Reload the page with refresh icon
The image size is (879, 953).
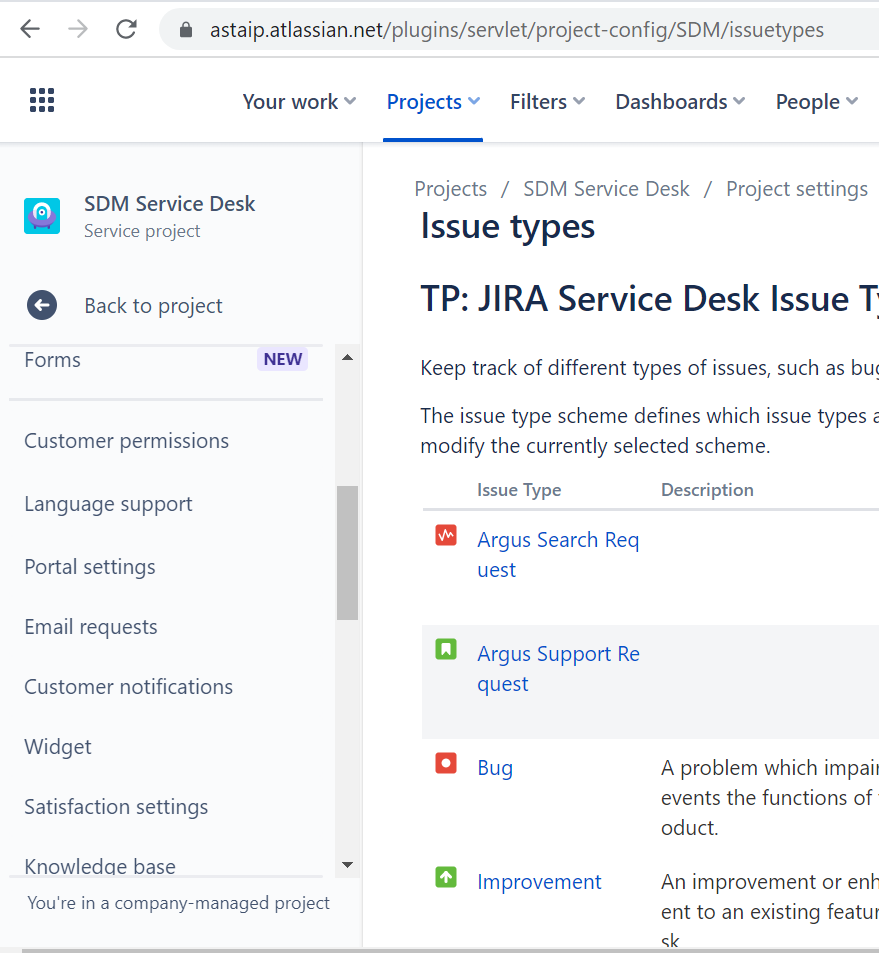[x=126, y=29]
